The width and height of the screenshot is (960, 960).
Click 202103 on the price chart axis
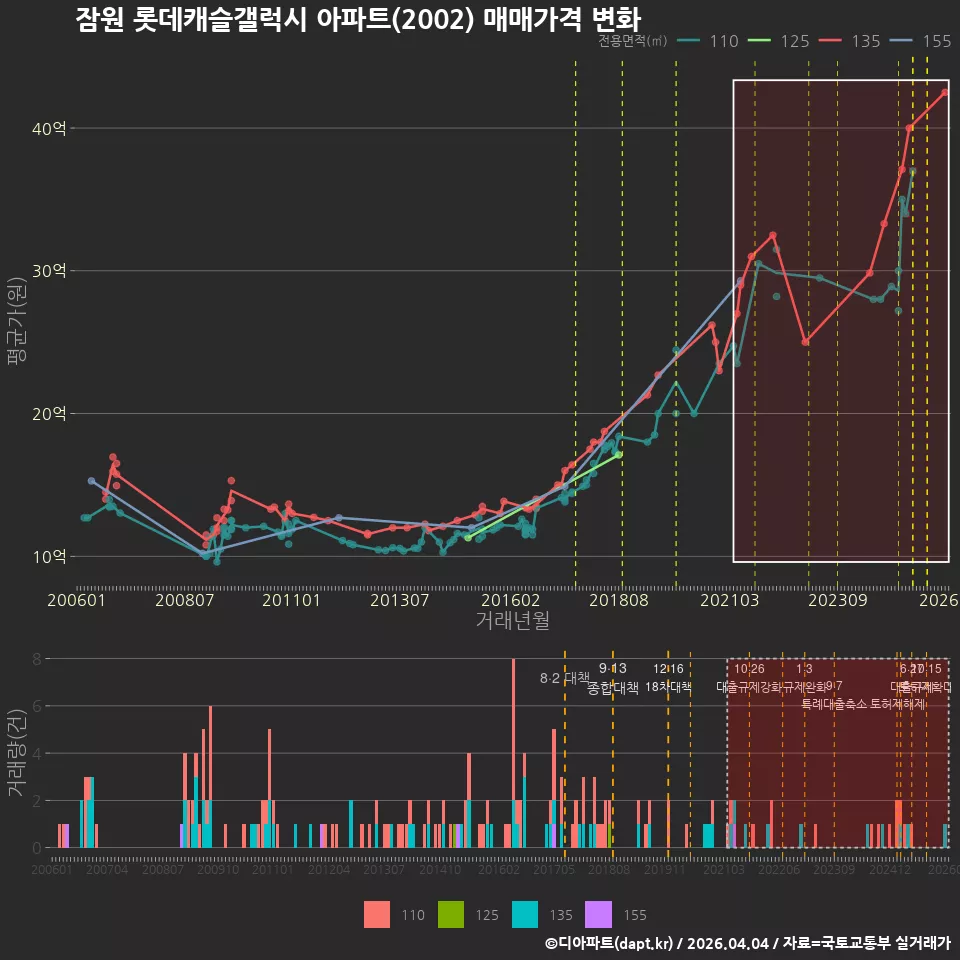(x=730, y=600)
